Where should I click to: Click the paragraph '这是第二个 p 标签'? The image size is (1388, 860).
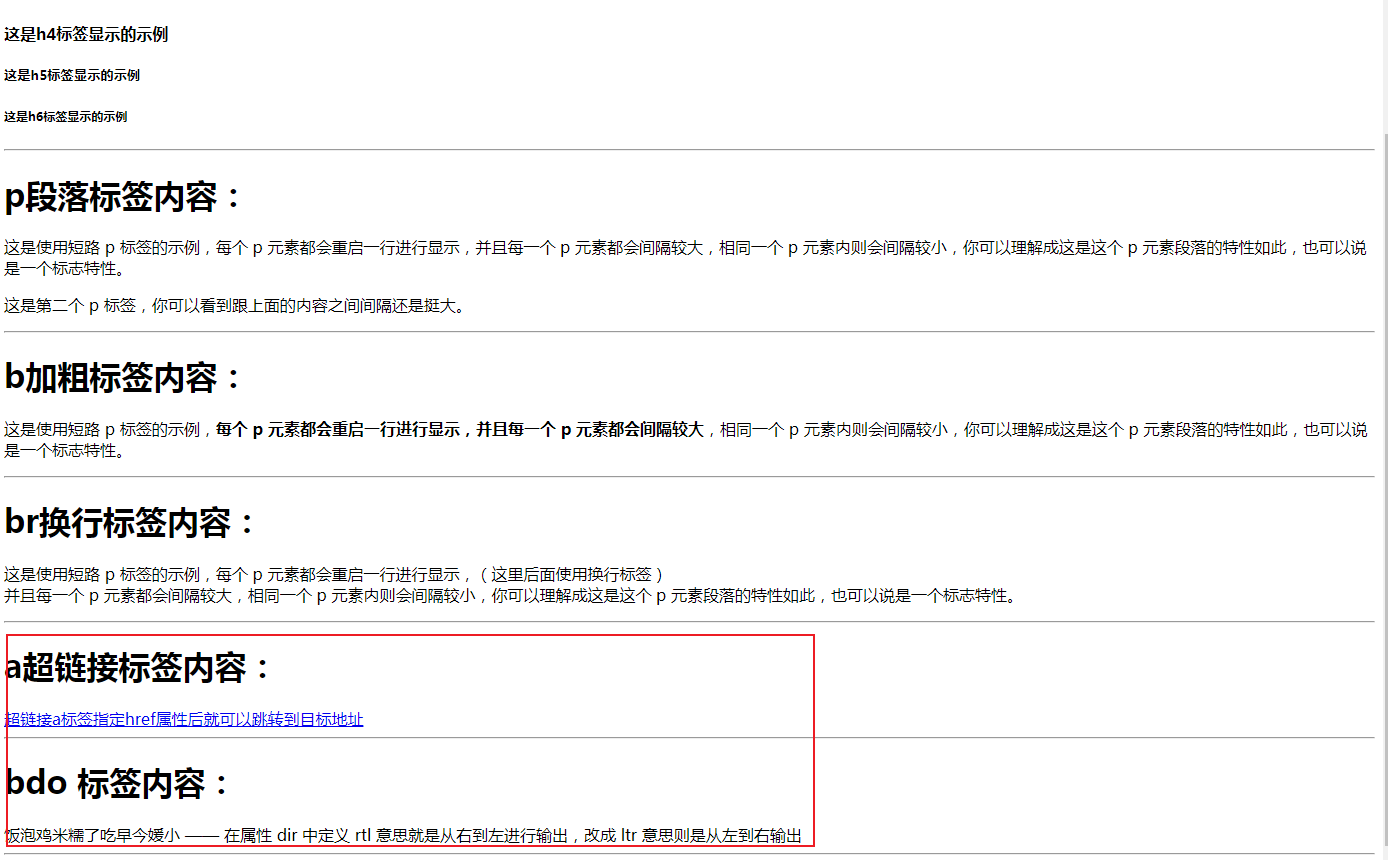click(x=235, y=306)
